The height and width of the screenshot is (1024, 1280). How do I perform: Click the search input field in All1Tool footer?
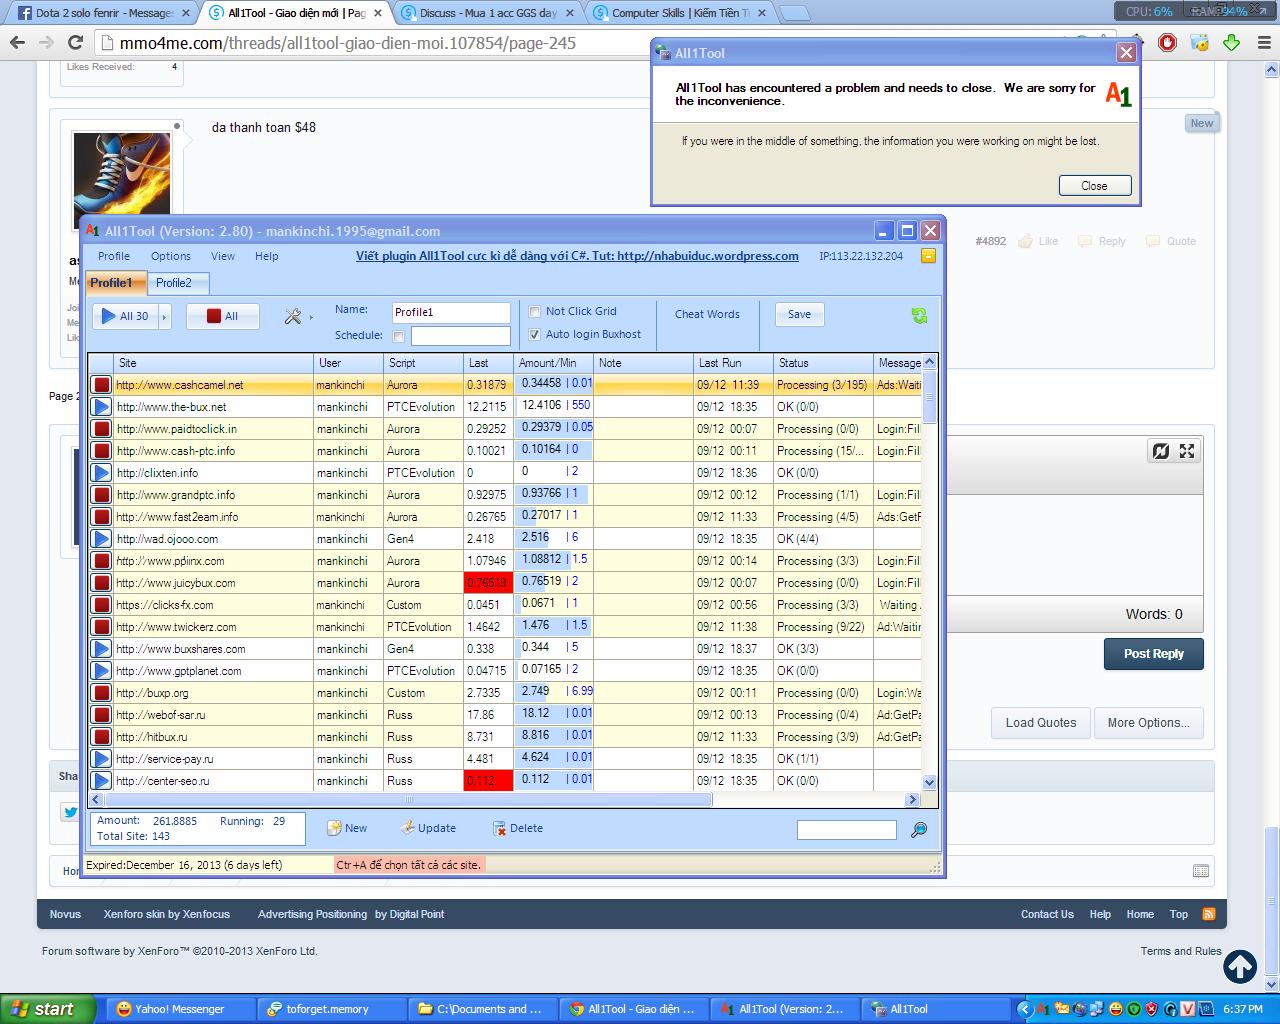click(x=847, y=830)
